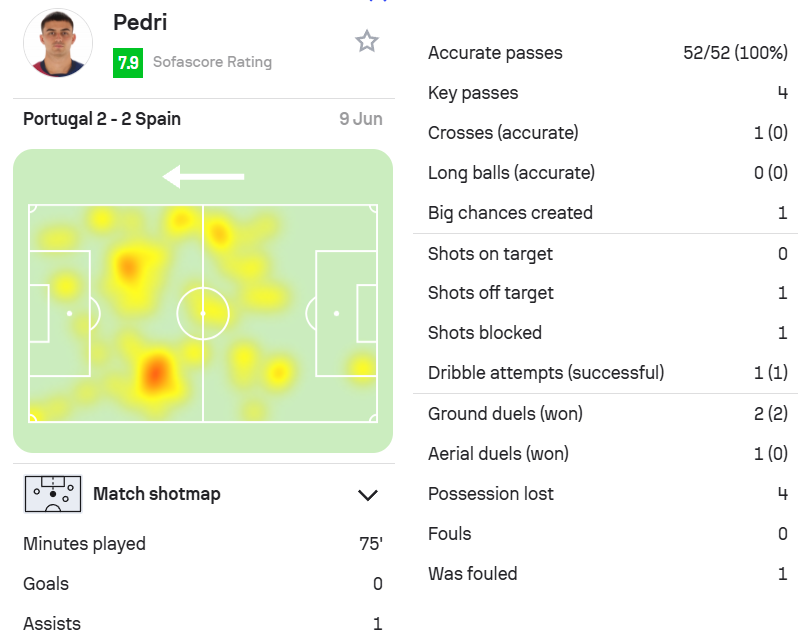
Task: Click the favorite star icon
Action: point(367,41)
